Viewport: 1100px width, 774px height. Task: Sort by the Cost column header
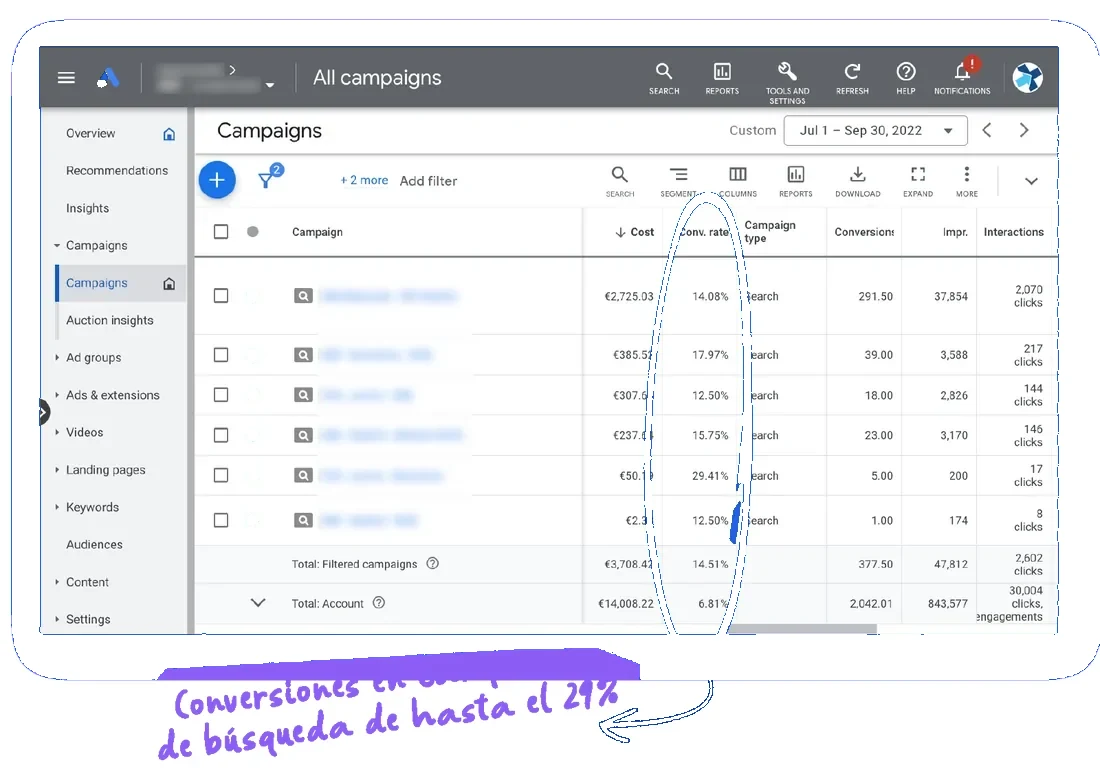click(x=634, y=232)
